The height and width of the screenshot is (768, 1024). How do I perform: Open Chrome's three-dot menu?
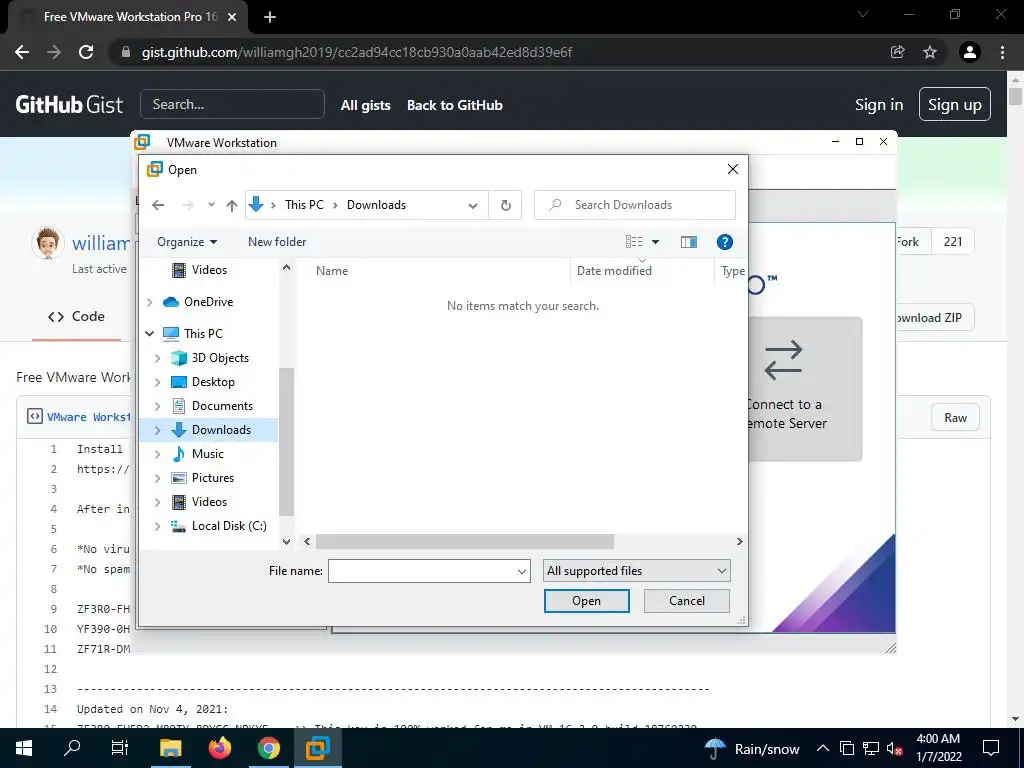tap(1002, 52)
